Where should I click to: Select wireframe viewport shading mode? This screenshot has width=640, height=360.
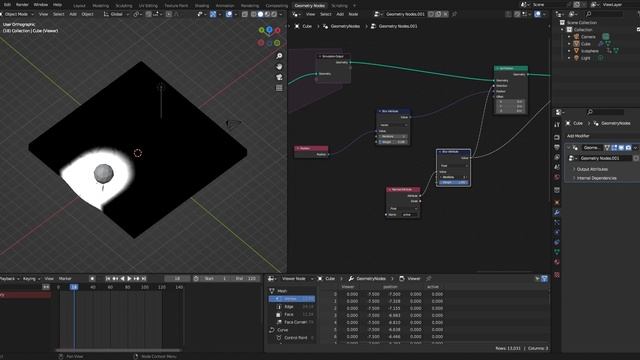(253, 14)
